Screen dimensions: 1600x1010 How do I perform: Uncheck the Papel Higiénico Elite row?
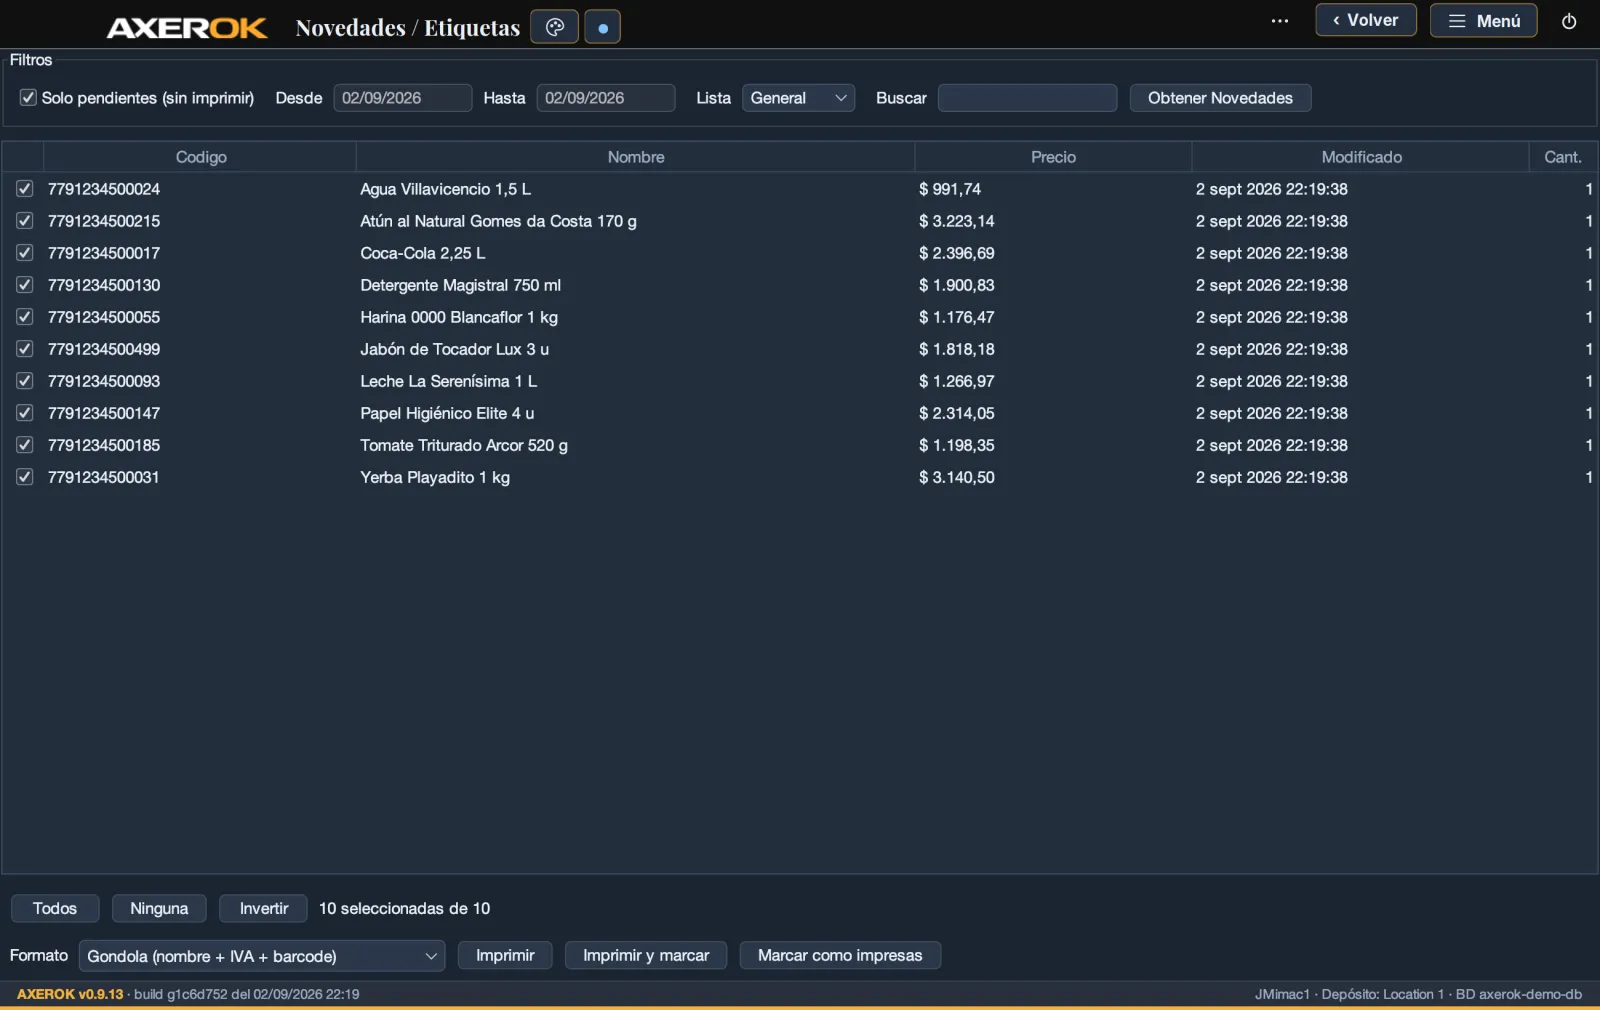(25, 413)
